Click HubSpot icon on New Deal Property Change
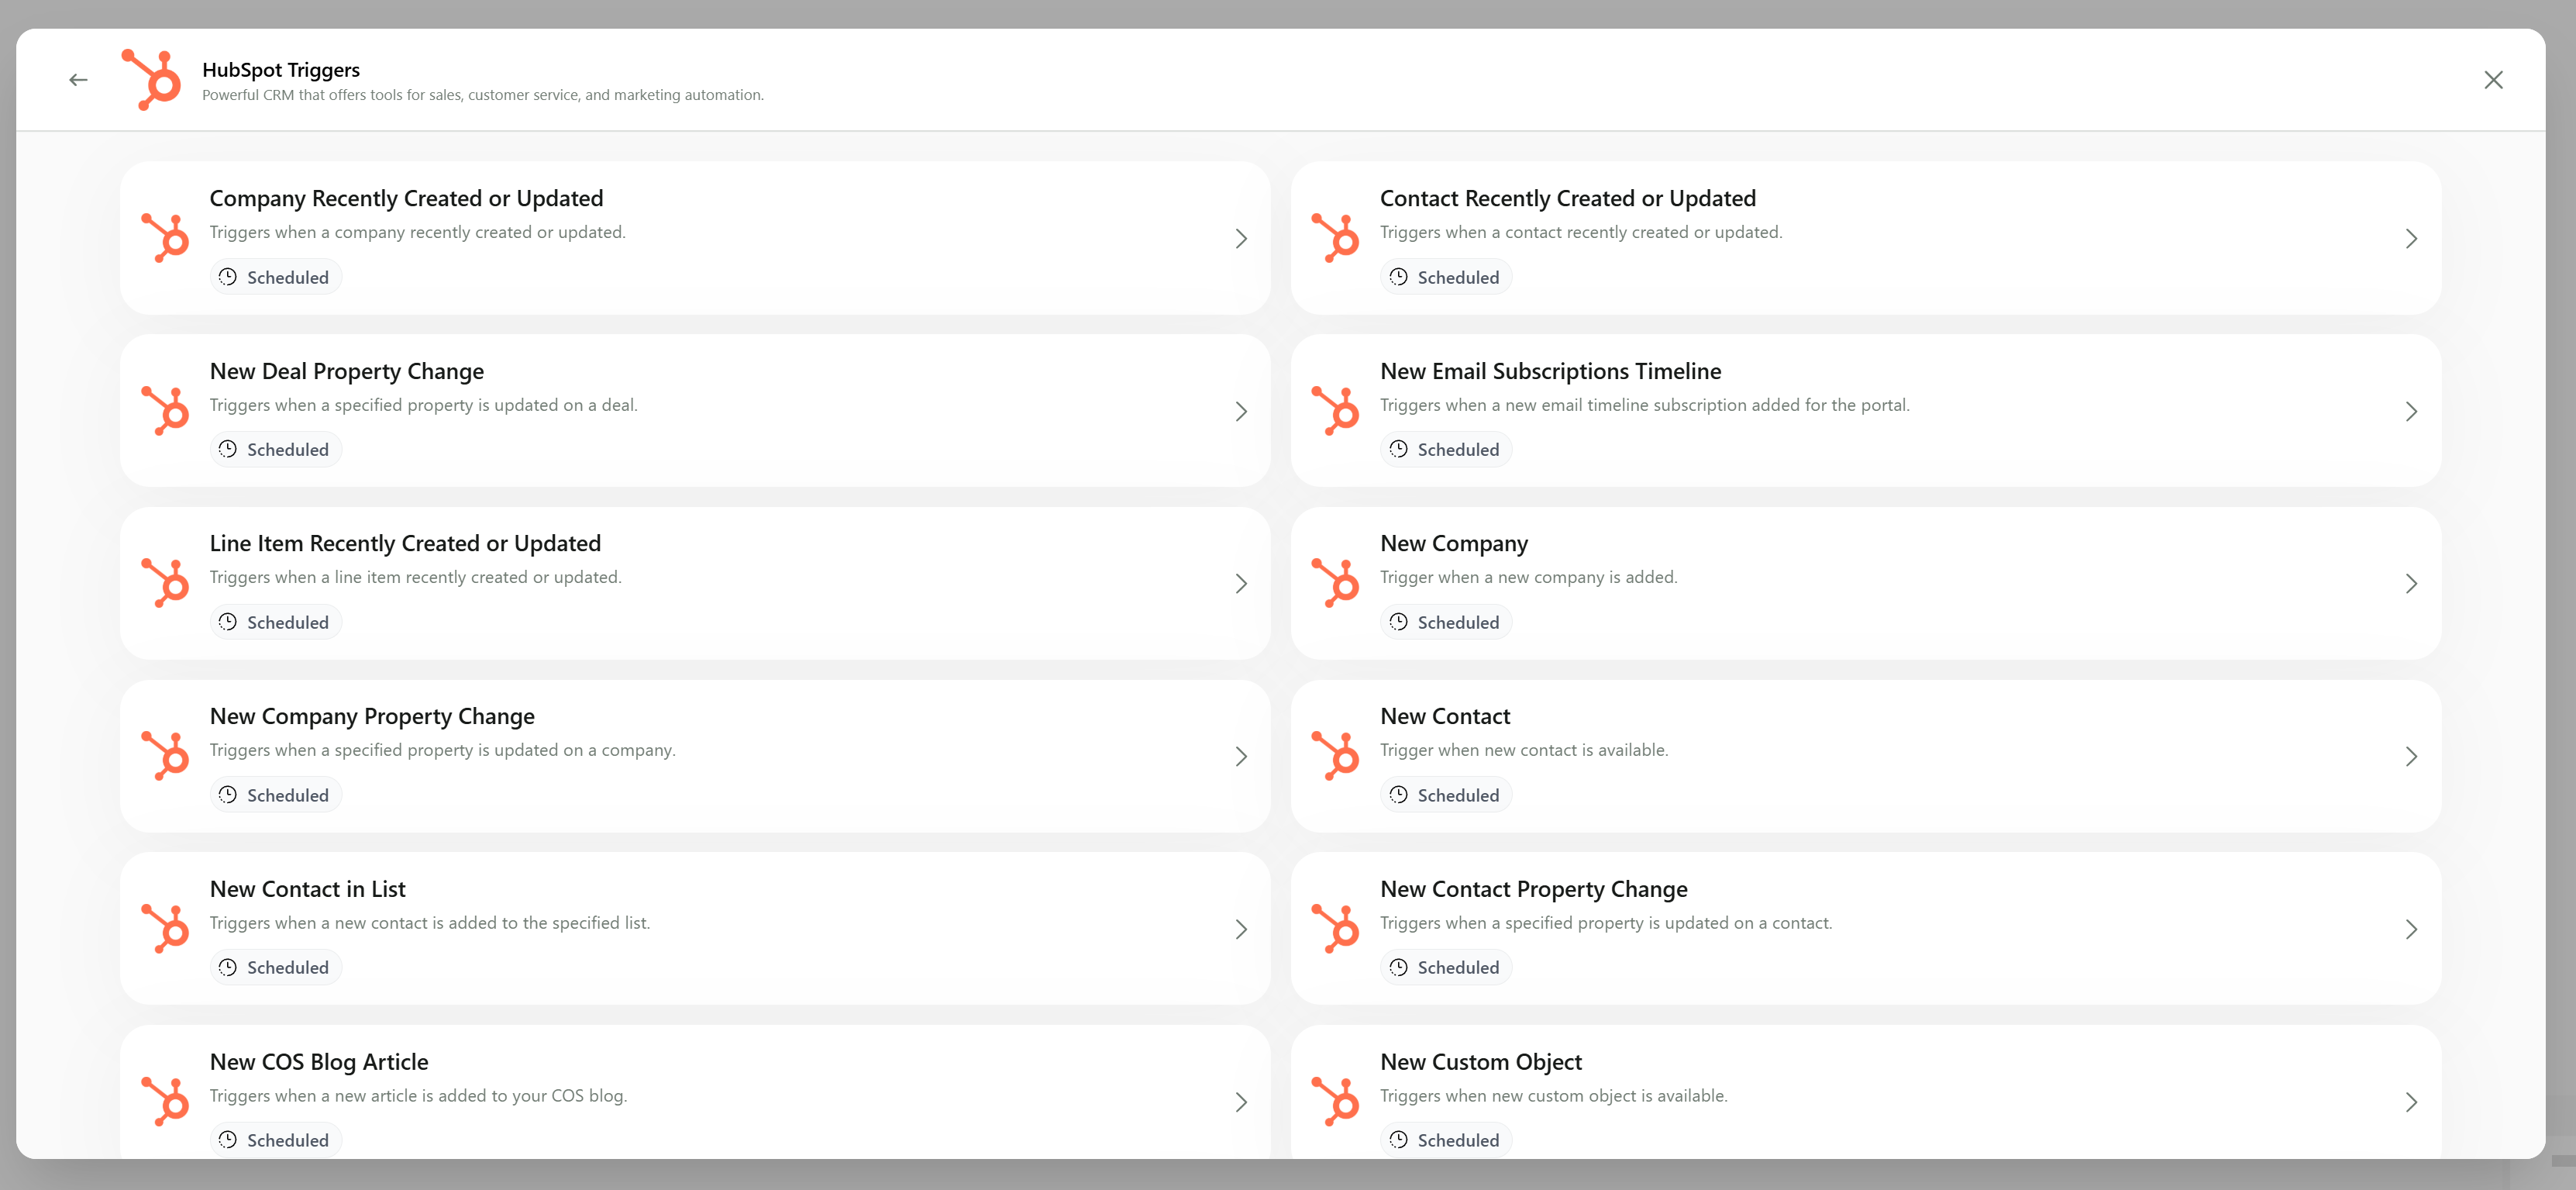The width and height of the screenshot is (2576, 1190). click(165, 411)
